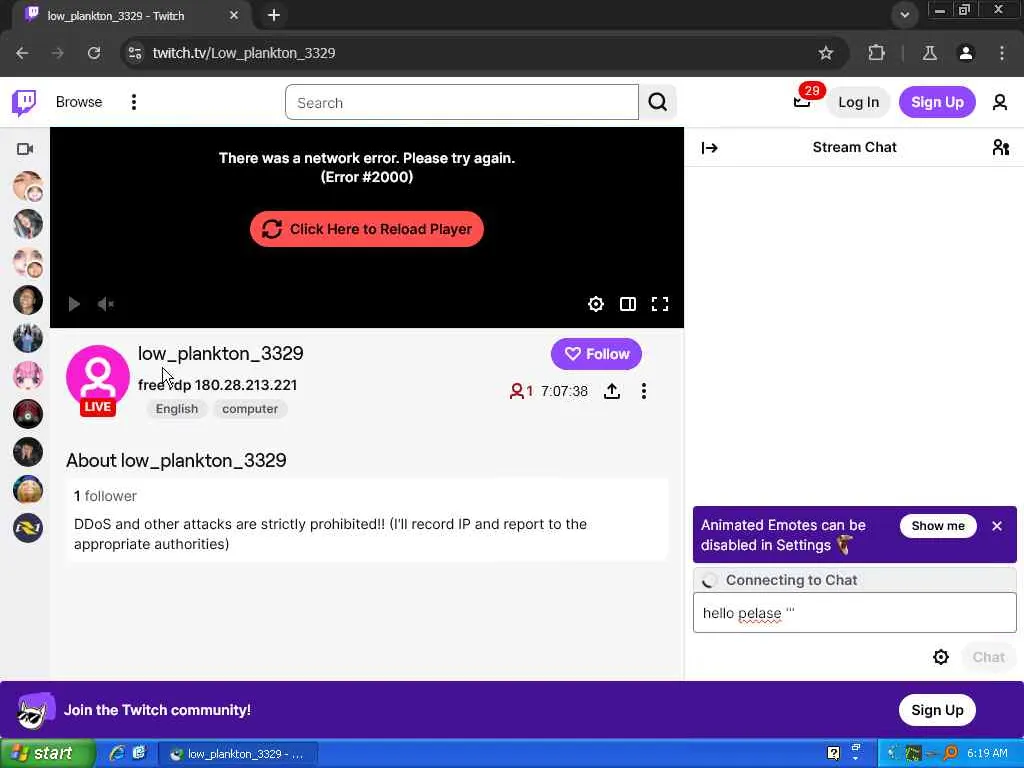Open the Chrome three-dot menu
Image resolution: width=1024 pixels, height=768 pixels.
tap(1002, 53)
